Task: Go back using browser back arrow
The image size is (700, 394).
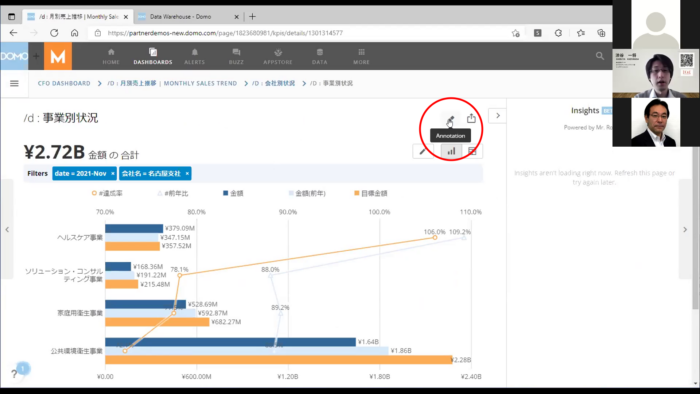Action: (13, 33)
